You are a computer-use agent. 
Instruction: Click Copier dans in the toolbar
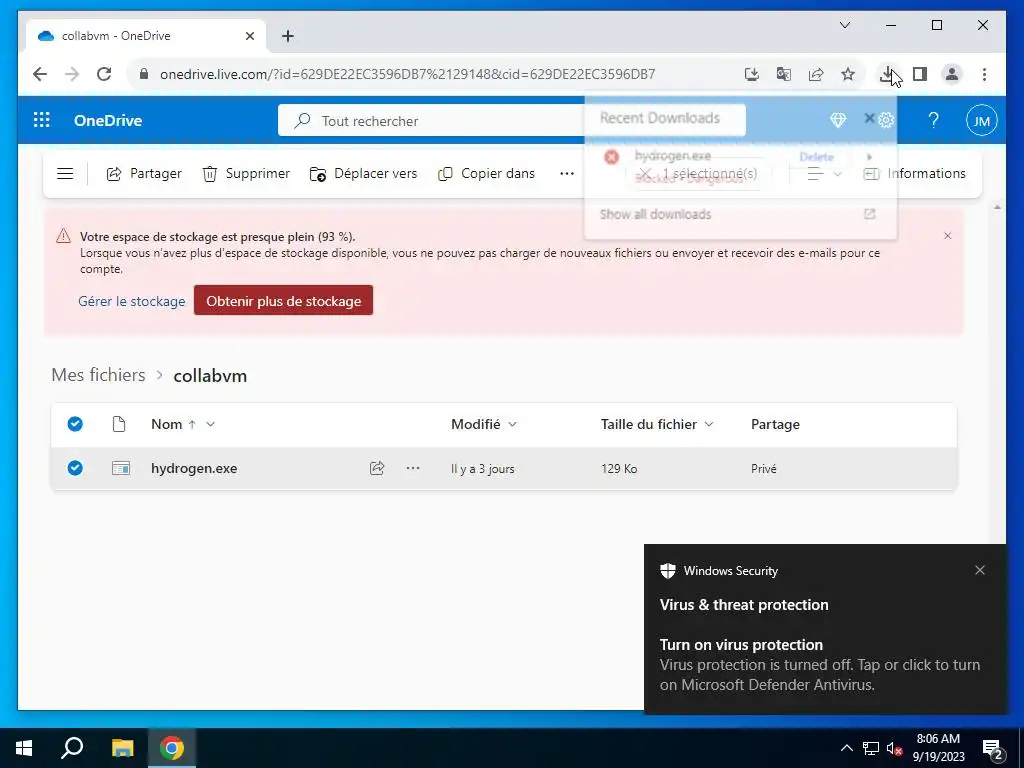click(486, 174)
